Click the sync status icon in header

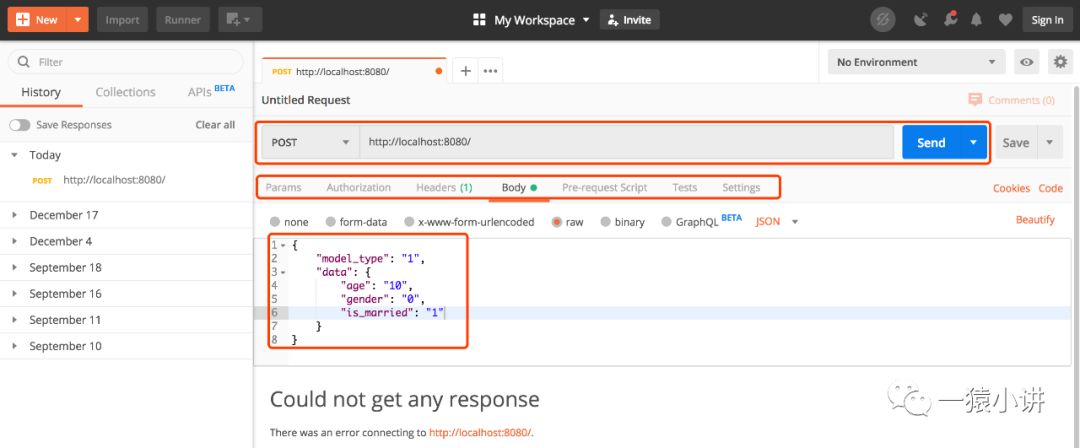coord(883,19)
